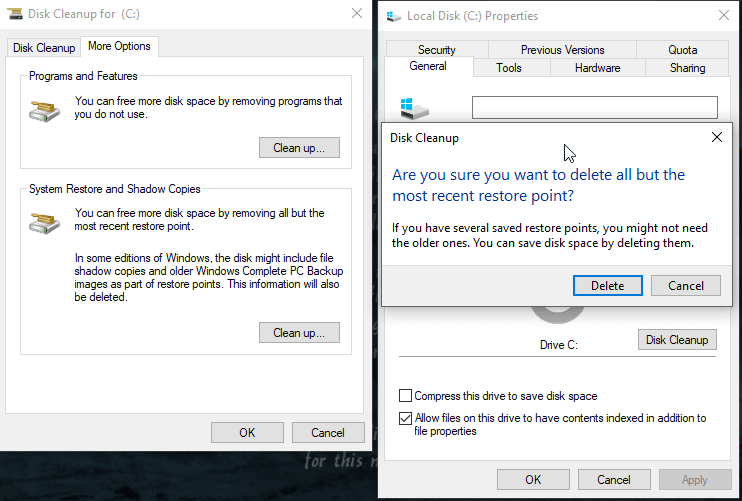
Task: Click Clean up under System Restore section
Action: 299,332
